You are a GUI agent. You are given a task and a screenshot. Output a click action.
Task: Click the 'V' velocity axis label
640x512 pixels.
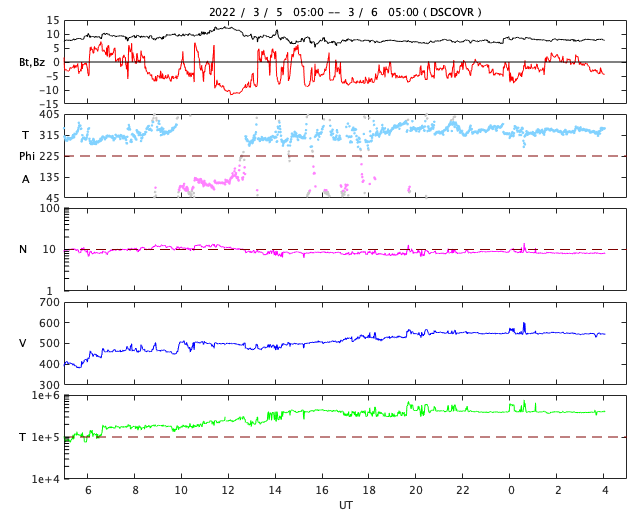coord(23,343)
